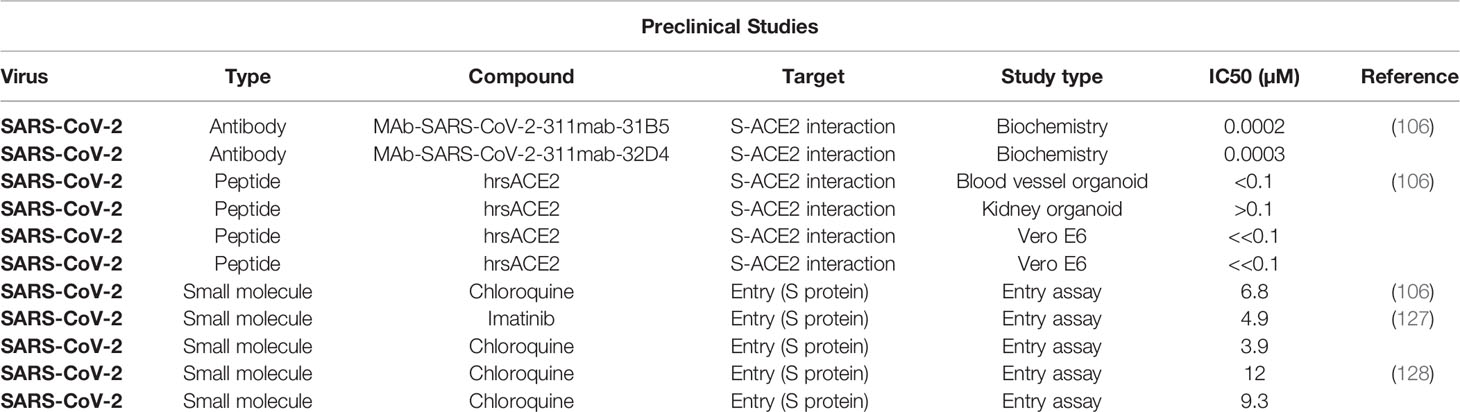Click the IC50 (µM) column header
The height and width of the screenshot is (412, 1460).
point(1254,76)
